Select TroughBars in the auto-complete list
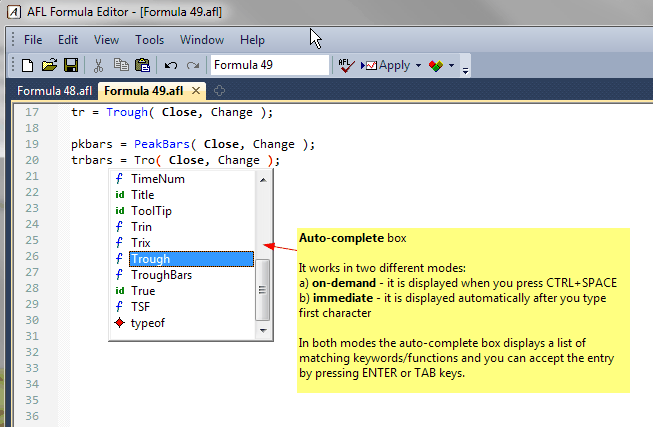Viewport: 653px width, 427px height. (162, 275)
